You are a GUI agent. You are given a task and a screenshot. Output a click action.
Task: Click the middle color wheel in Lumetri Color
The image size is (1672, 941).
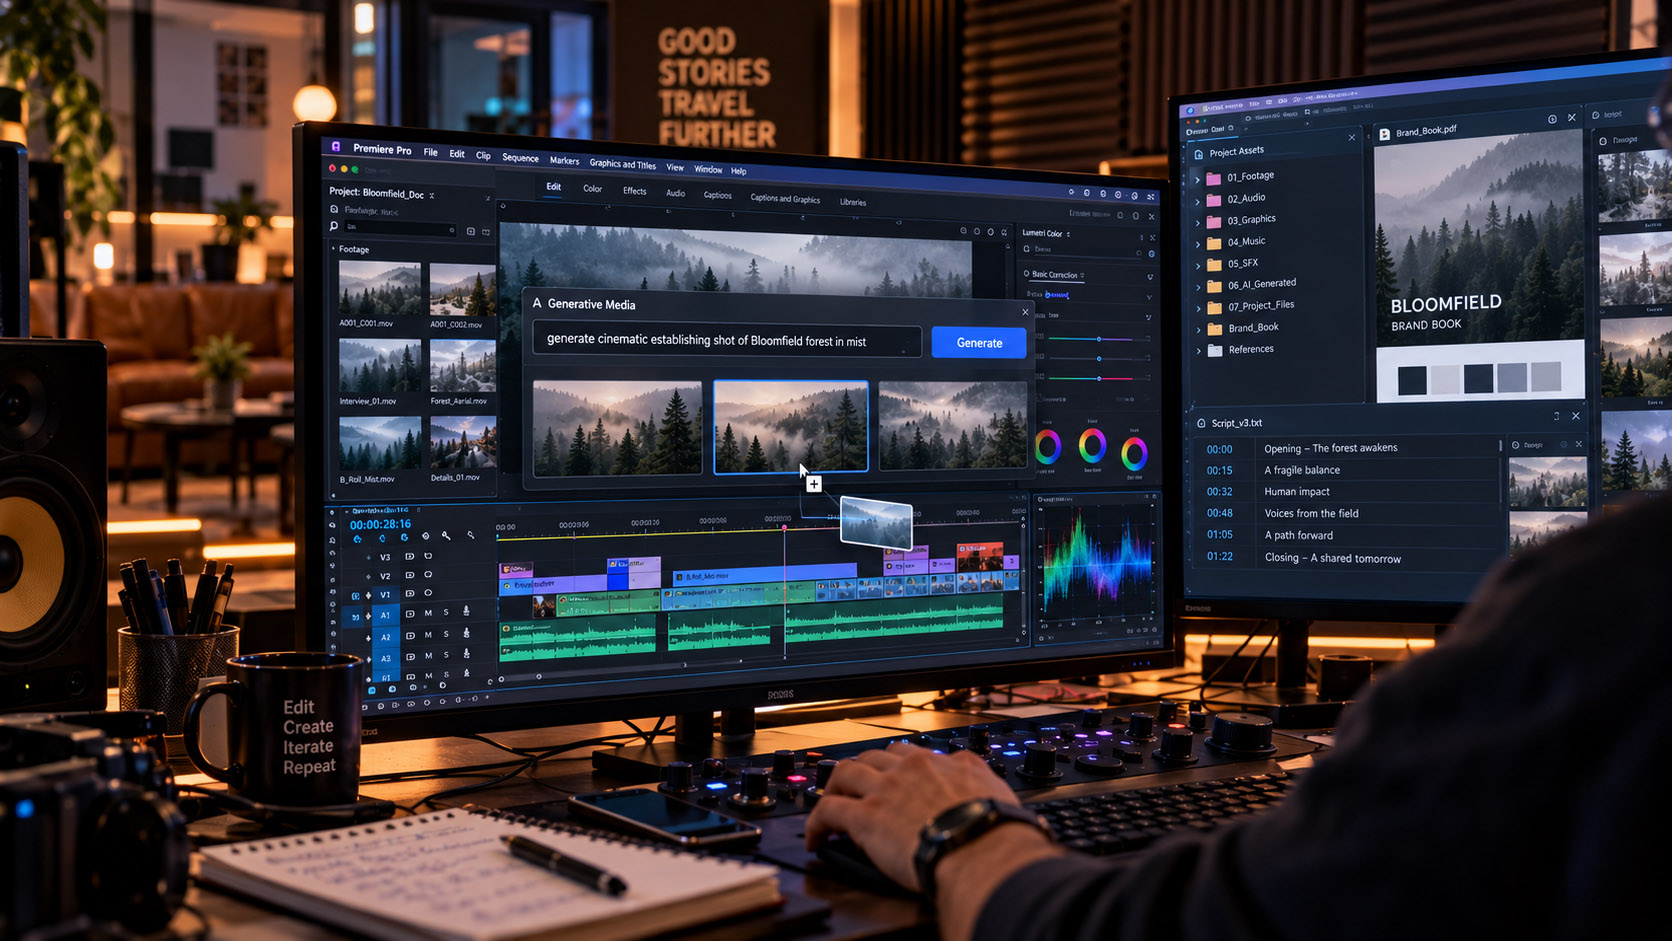1092,446
